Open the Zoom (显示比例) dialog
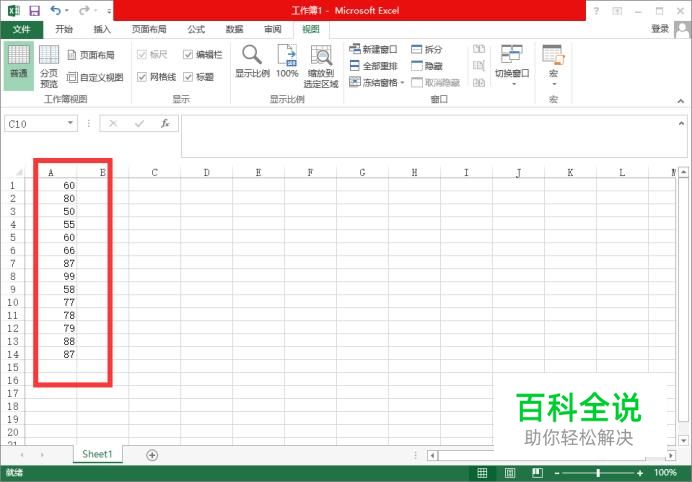This screenshot has height=482, width=692. (x=252, y=62)
